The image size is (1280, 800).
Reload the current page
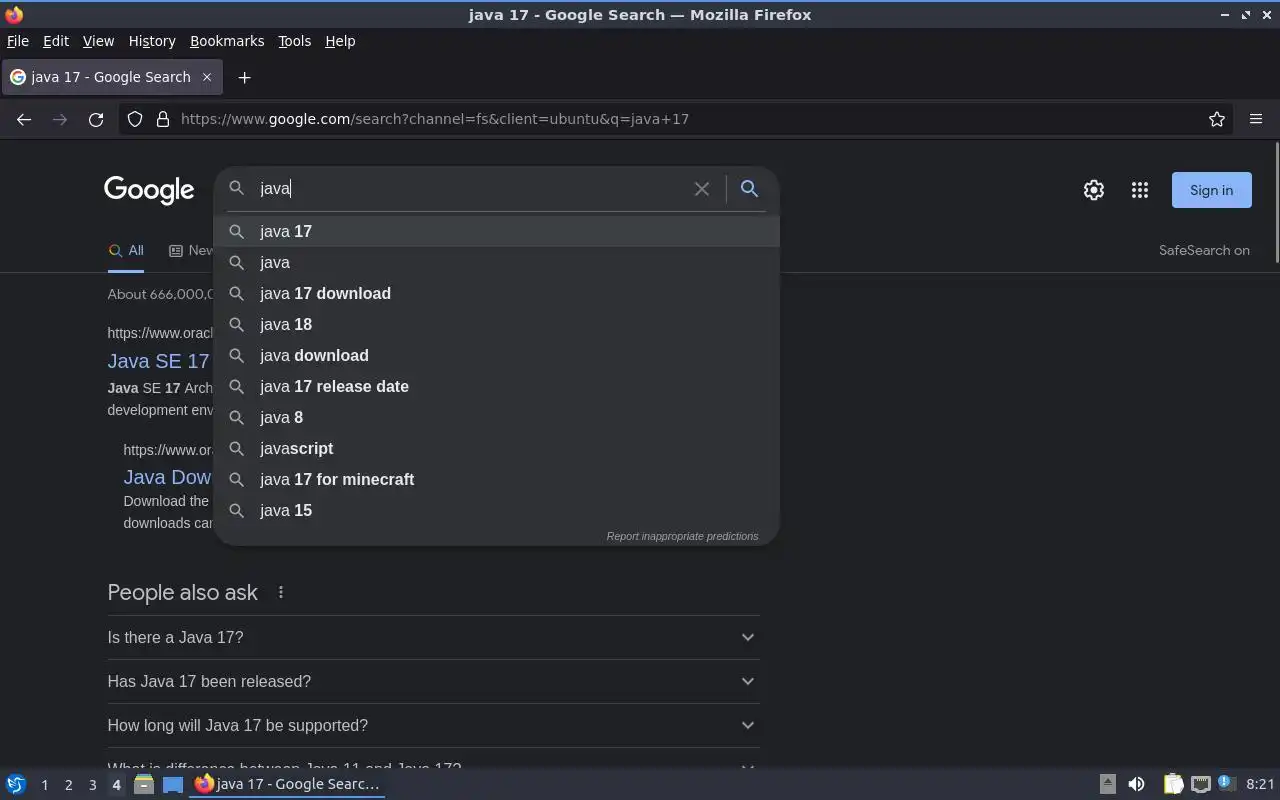coord(96,119)
